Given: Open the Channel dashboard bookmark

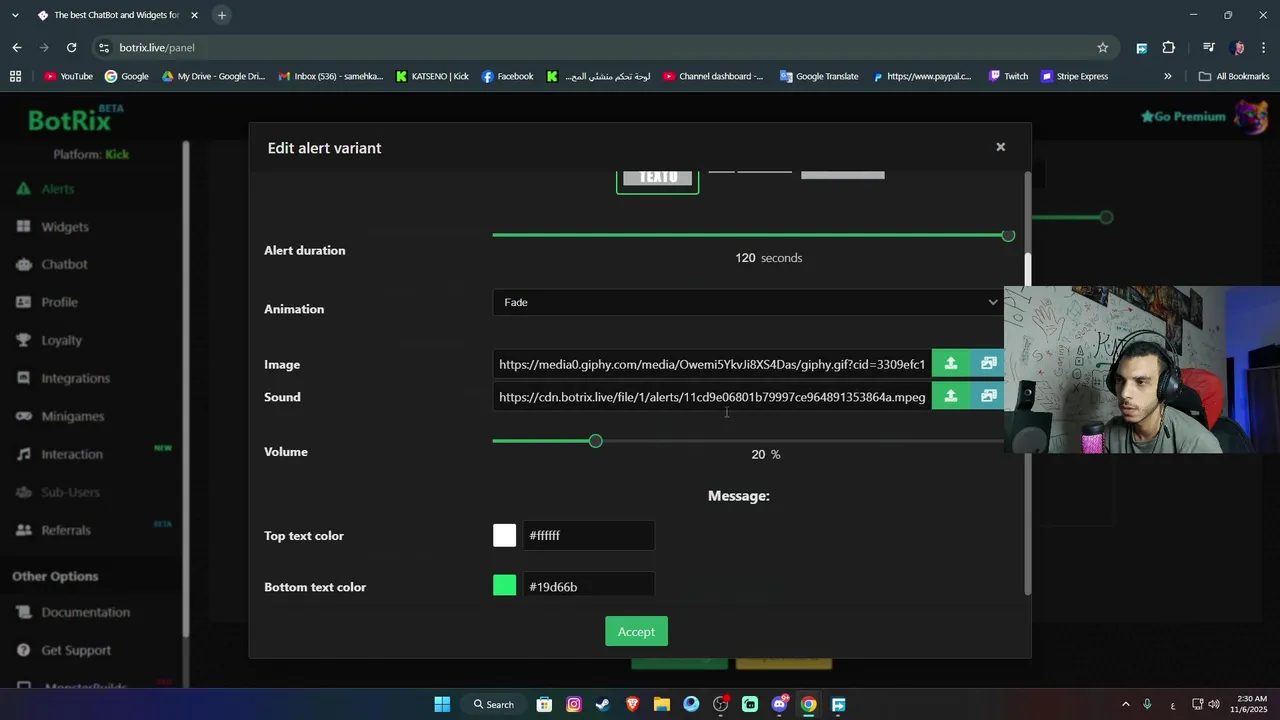Looking at the screenshot, I should 712,76.
